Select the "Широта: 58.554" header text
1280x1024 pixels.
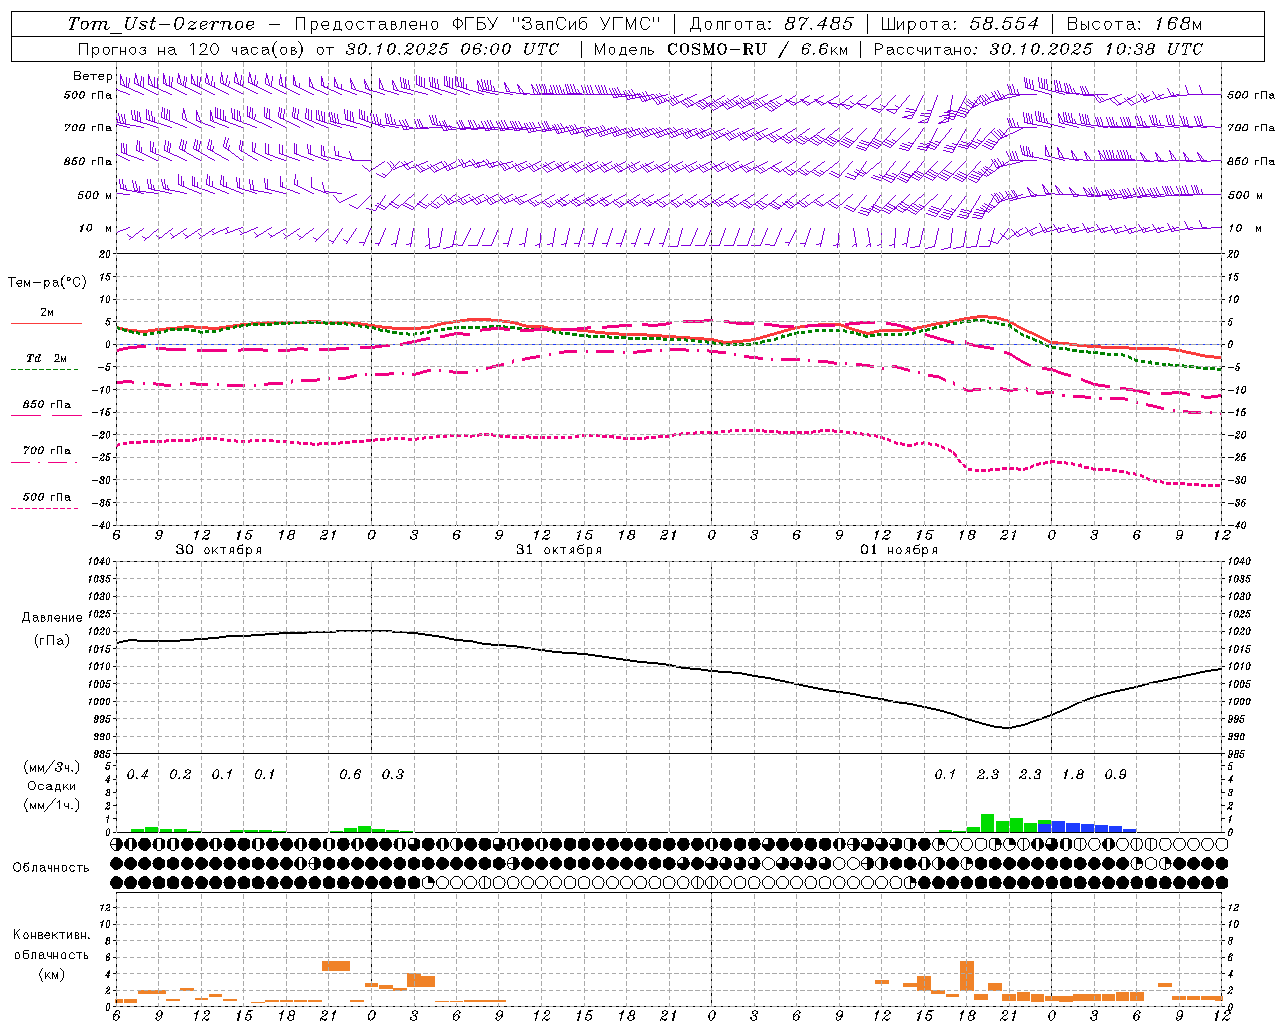(x=960, y=24)
